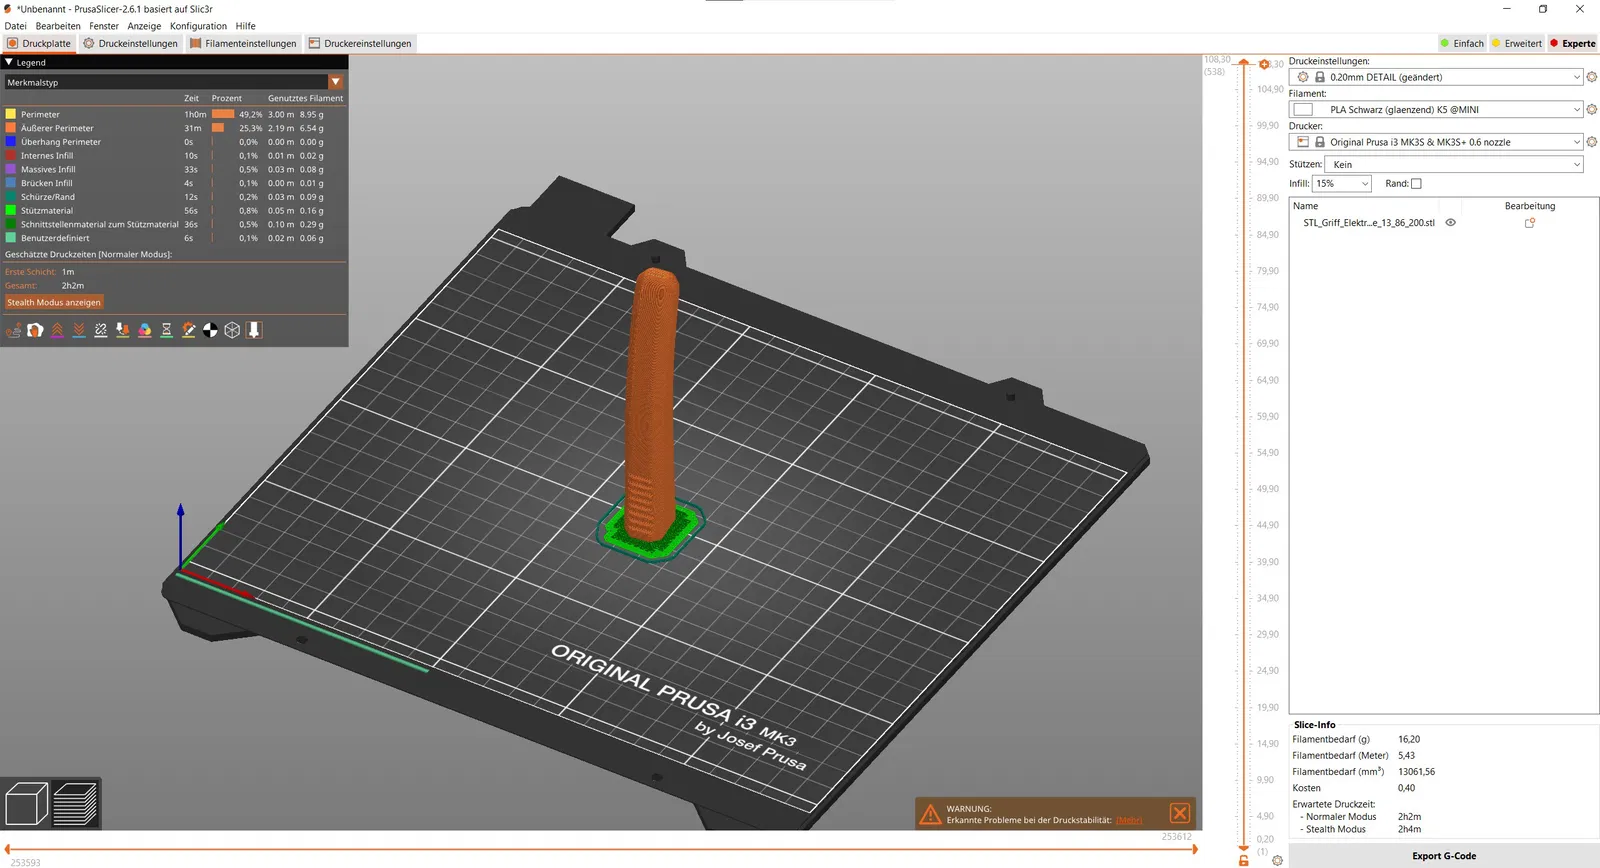Image resolution: width=1600 pixels, height=868 pixels.
Task: Toggle custom G-code icon in legend toolbar
Action: pyautogui.click(x=189, y=330)
